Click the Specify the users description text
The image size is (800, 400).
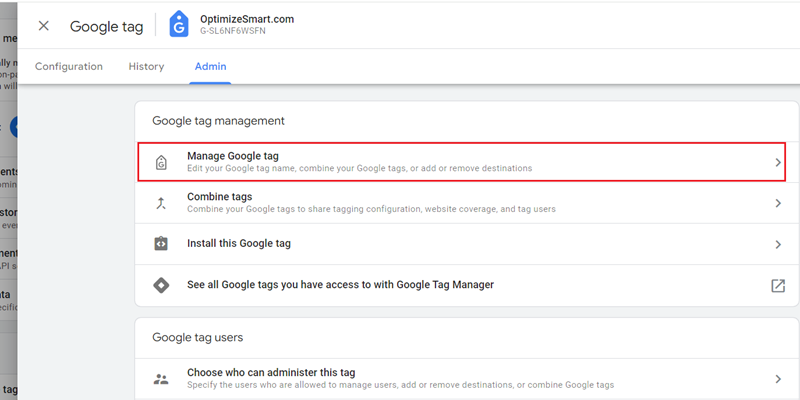click(401, 385)
